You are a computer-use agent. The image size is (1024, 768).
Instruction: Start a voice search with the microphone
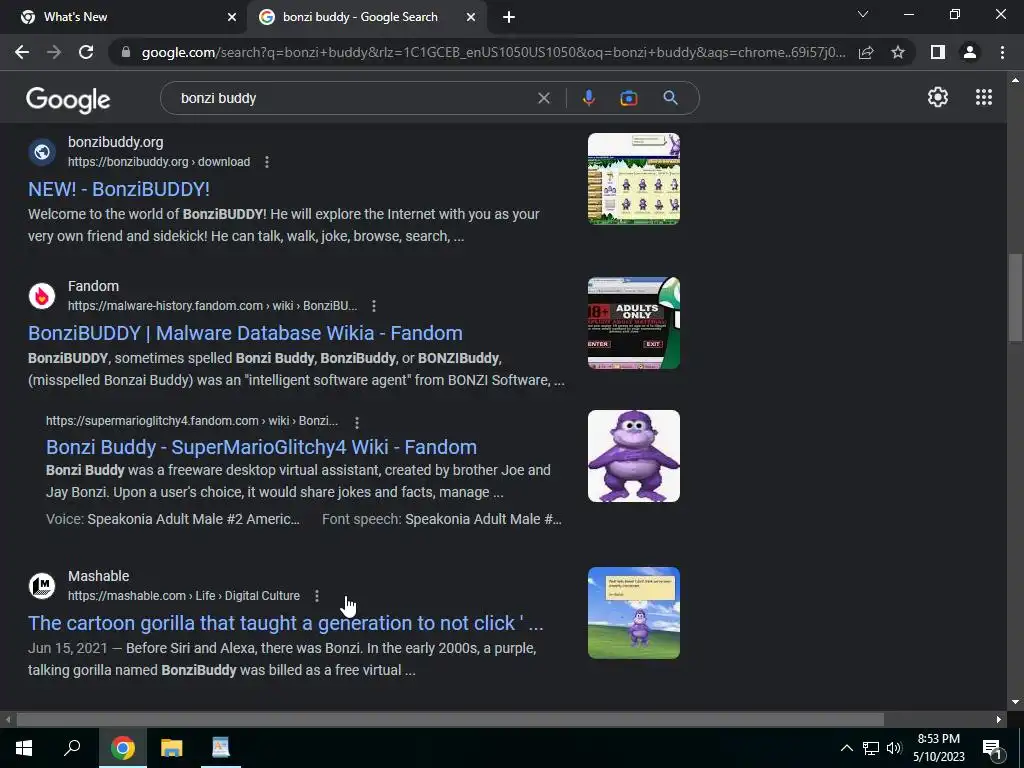(588, 98)
